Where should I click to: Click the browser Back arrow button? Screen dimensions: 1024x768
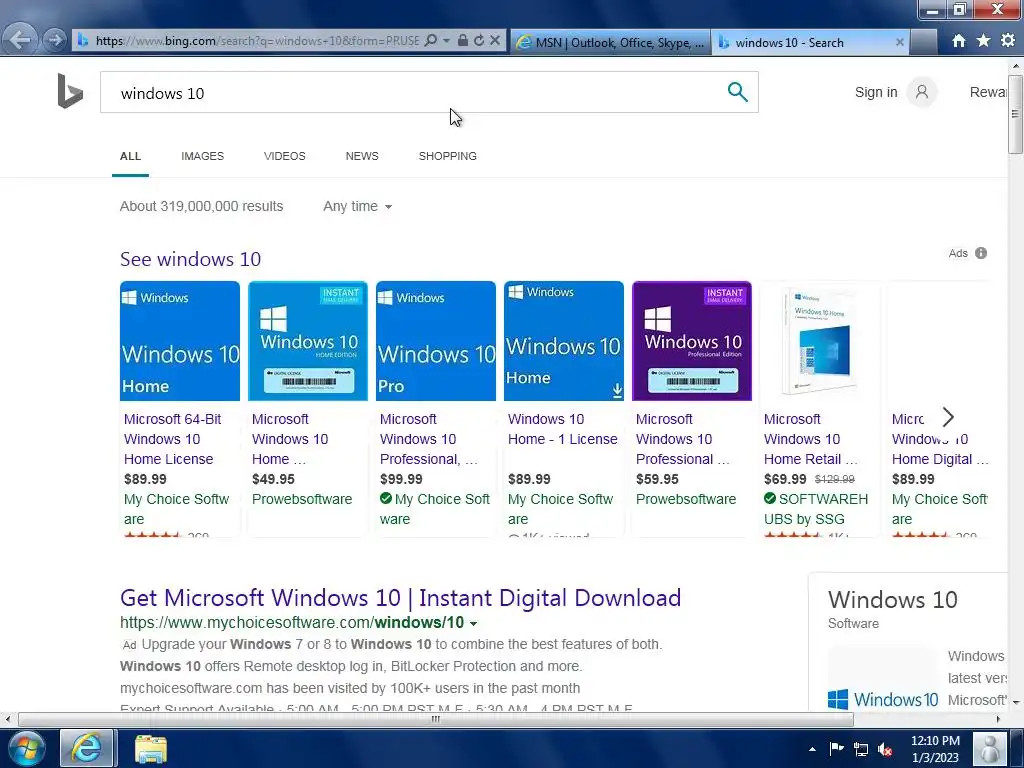(x=20, y=40)
